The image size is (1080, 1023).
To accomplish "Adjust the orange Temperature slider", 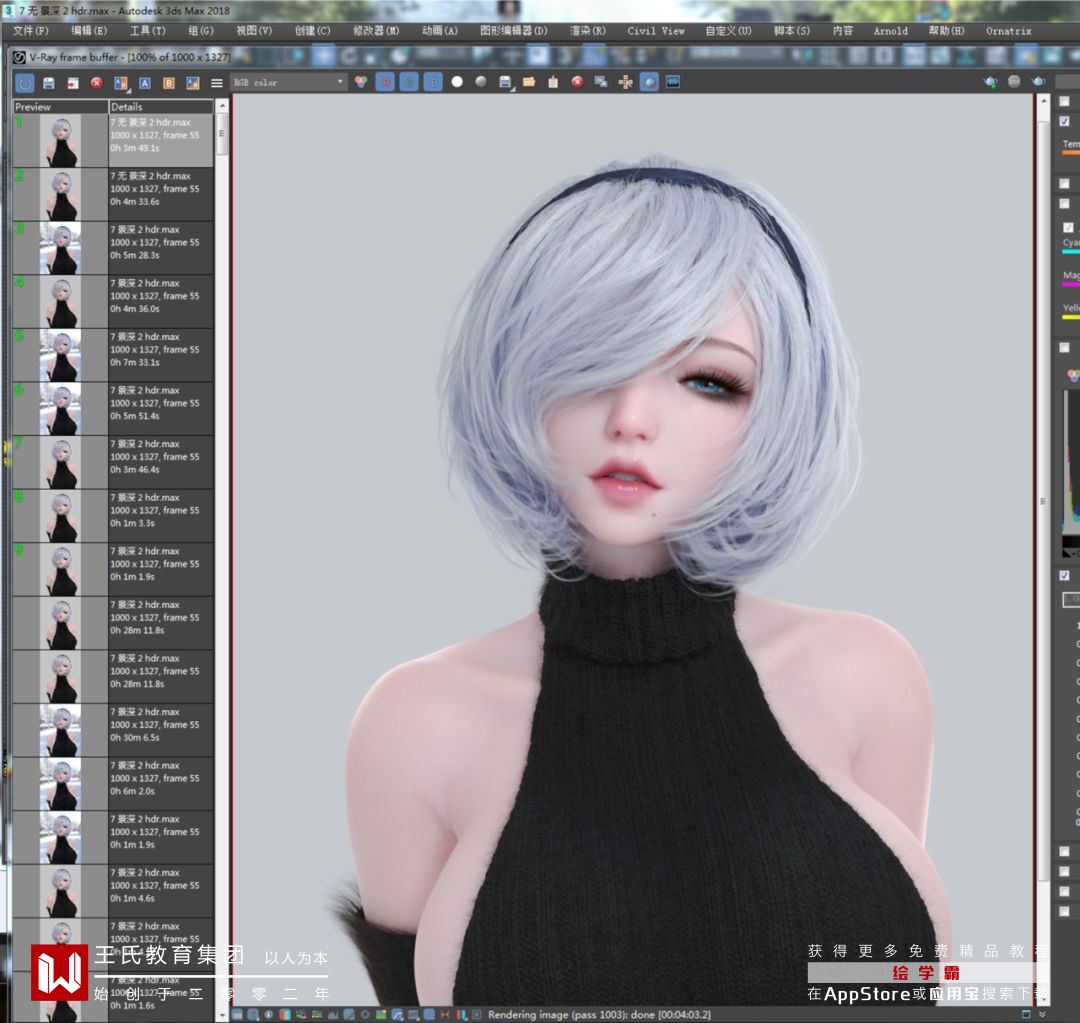I will [1071, 152].
